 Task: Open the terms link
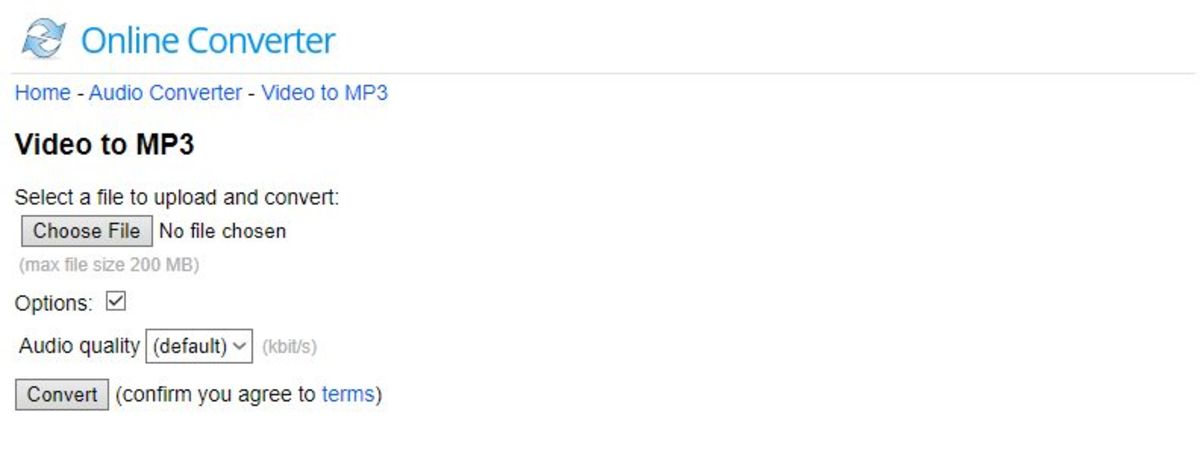click(348, 394)
